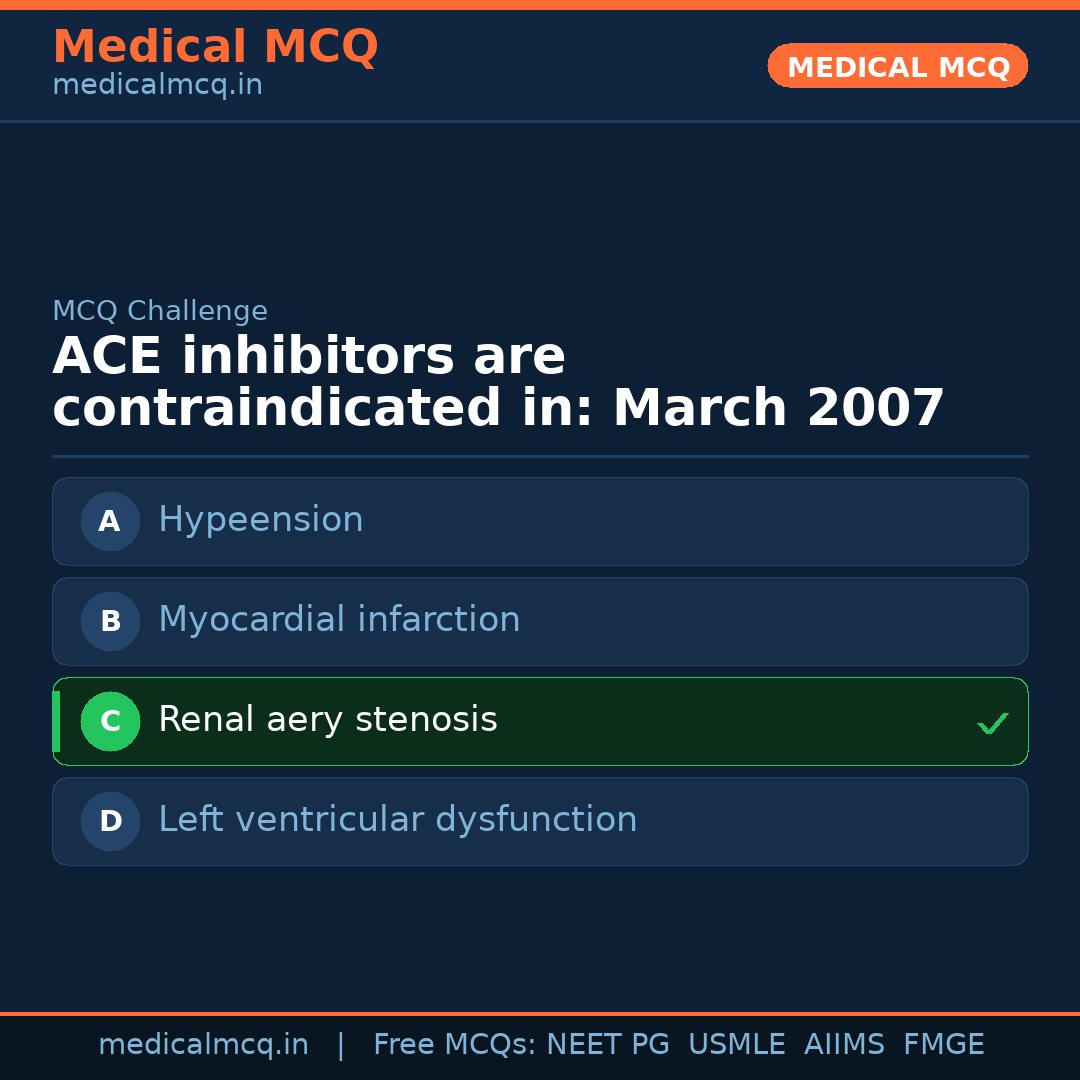1080x1080 pixels.
Task: Click the Free MCQs text in the footer
Action: (454, 1045)
